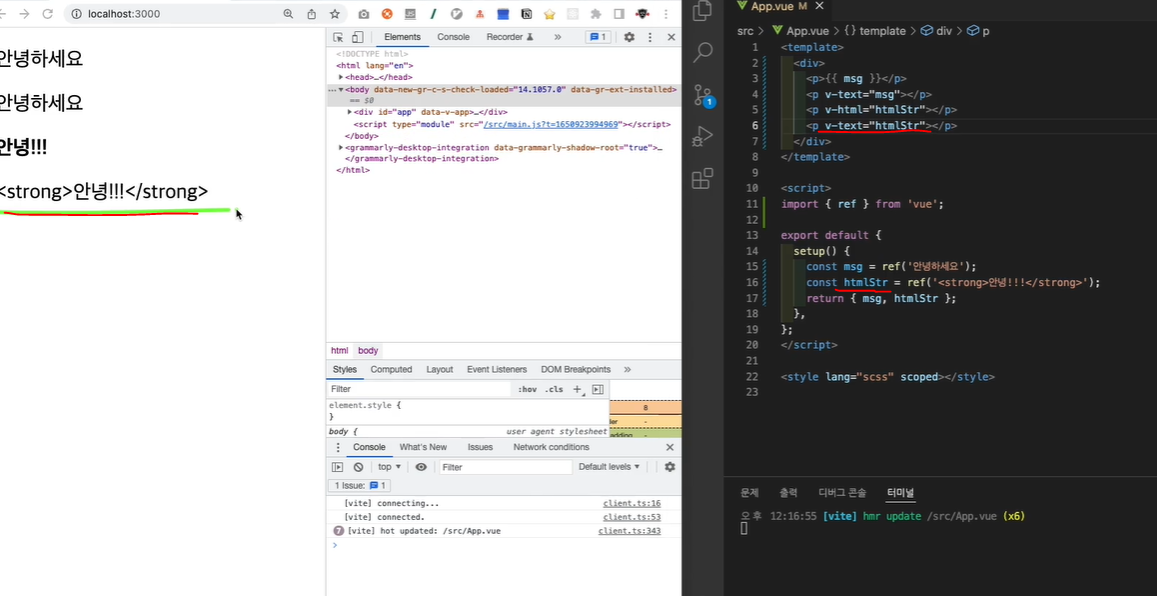
Task: Open the site info icon in address bar
Action: [x=77, y=14]
